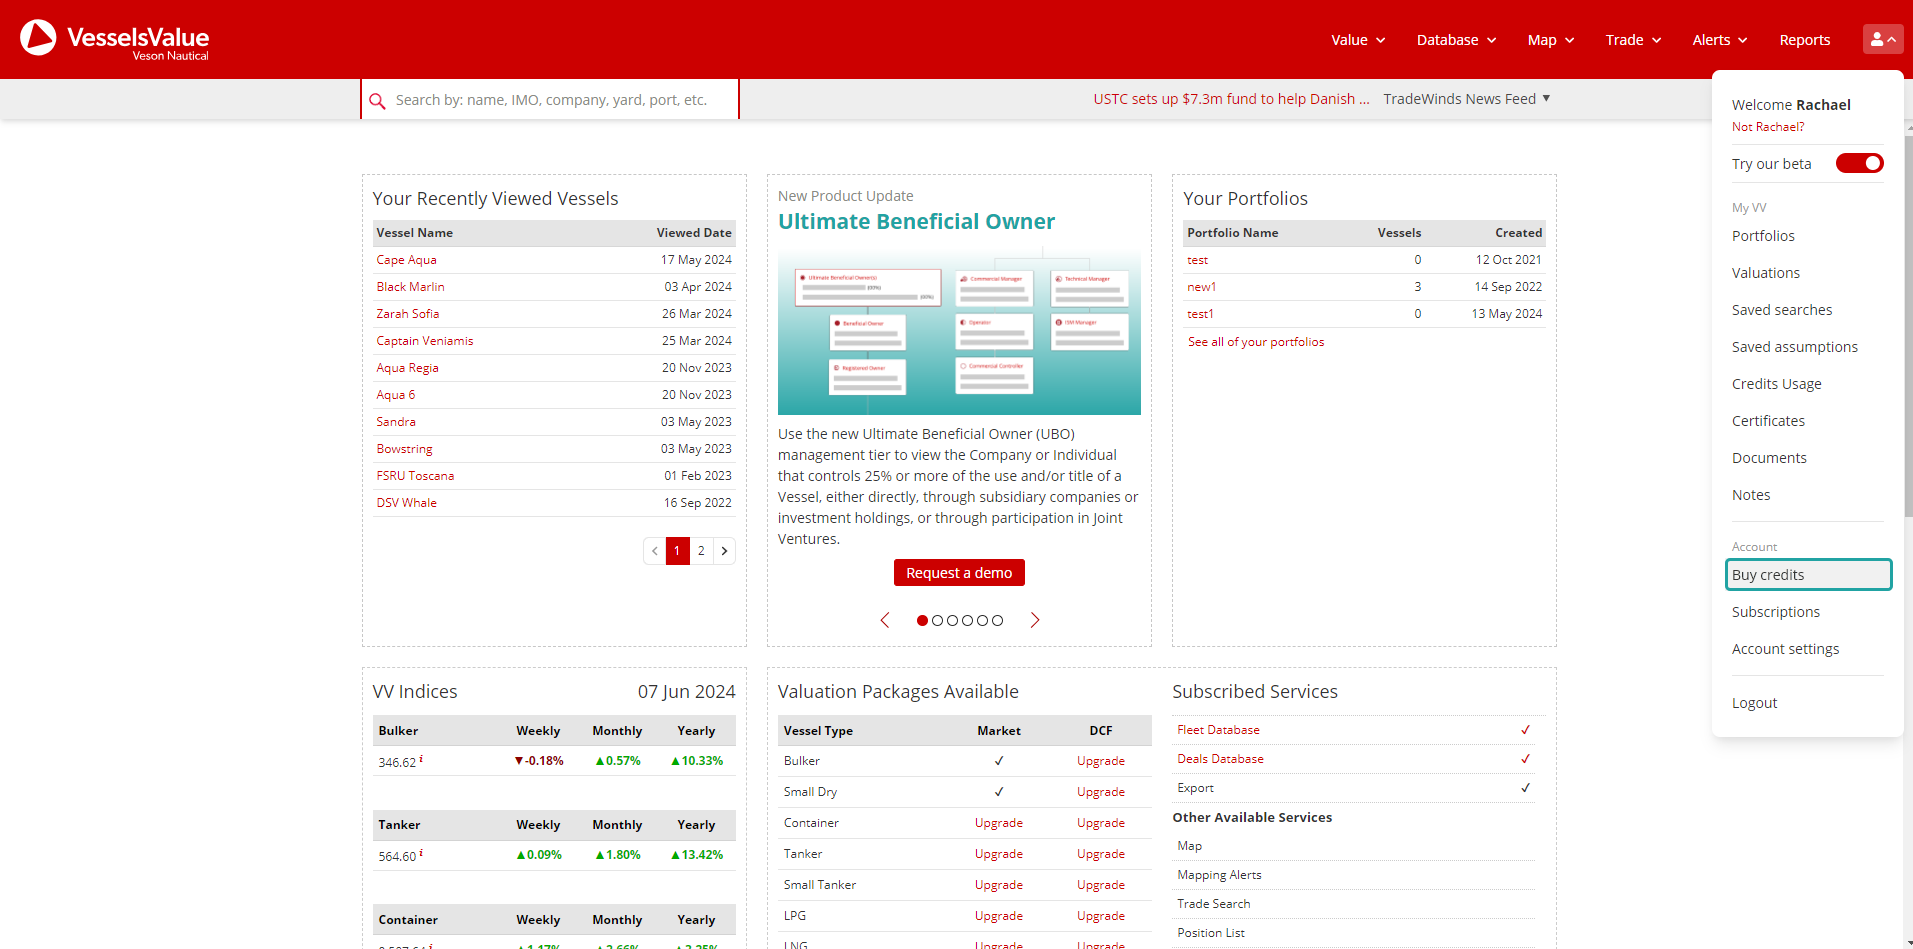The image size is (1913, 949).
Task: Go to next carousel slide arrow
Action: click(1035, 620)
